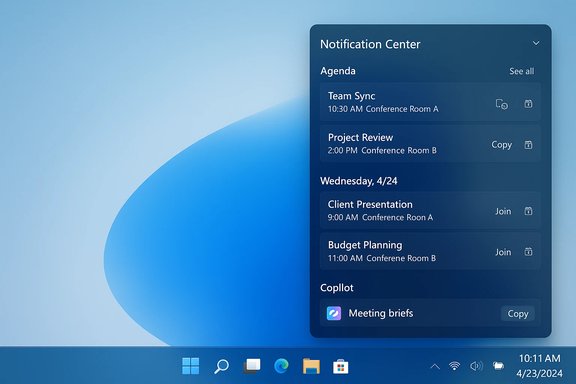Open Microsoft Store from taskbar

tap(341, 366)
